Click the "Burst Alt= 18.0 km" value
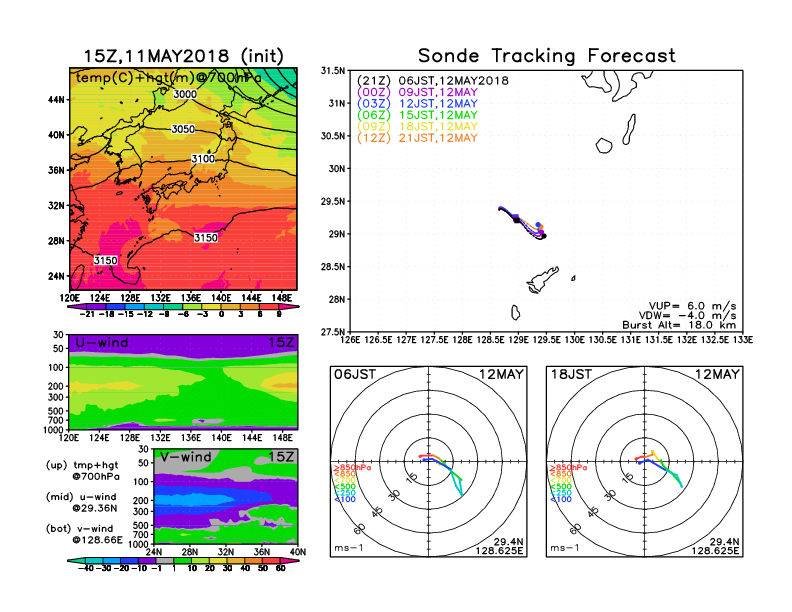Viewport: 792px width, 612px height. [679, 325]
